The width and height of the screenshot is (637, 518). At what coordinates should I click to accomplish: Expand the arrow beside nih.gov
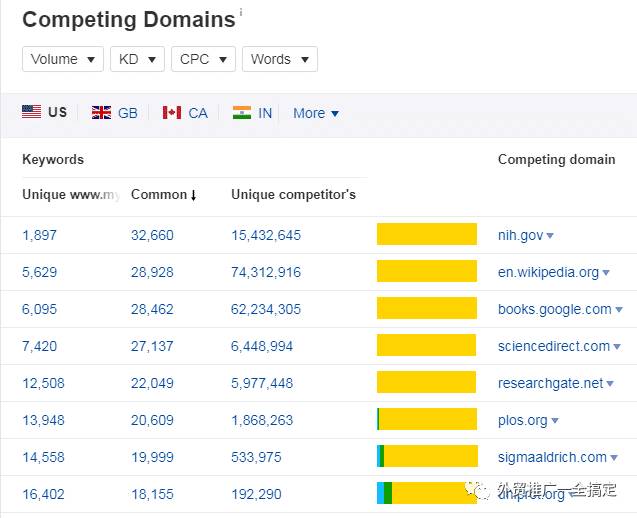tap(550, 236)
